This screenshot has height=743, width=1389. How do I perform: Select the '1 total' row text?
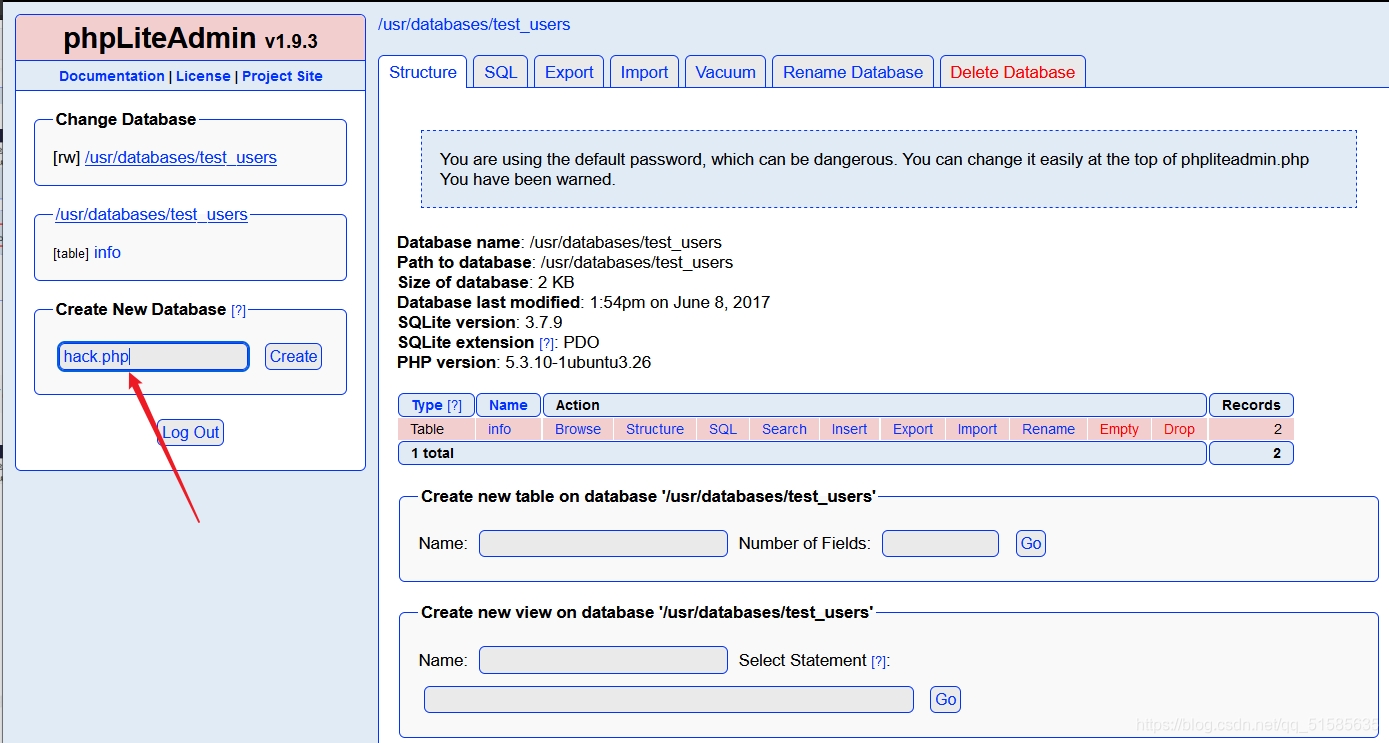(x=432, y=453)
